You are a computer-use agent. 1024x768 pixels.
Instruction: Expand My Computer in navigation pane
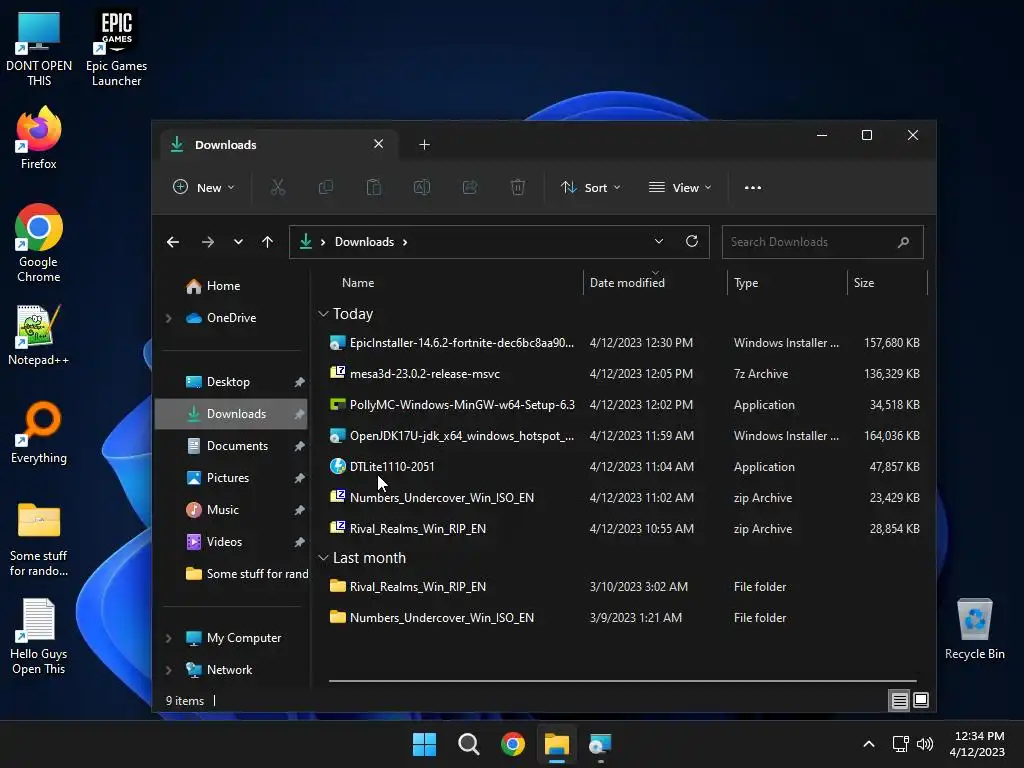click(x=168, y=638)
